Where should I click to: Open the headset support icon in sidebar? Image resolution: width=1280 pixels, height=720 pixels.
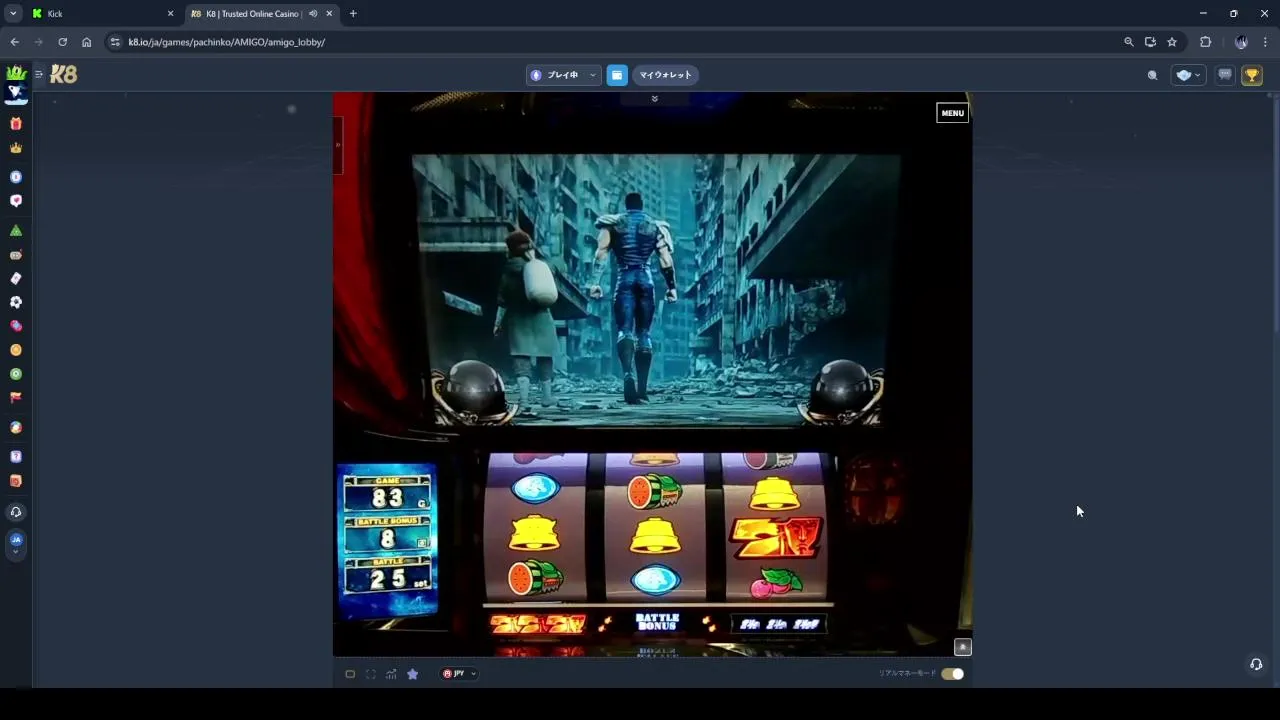click(15, 512)
